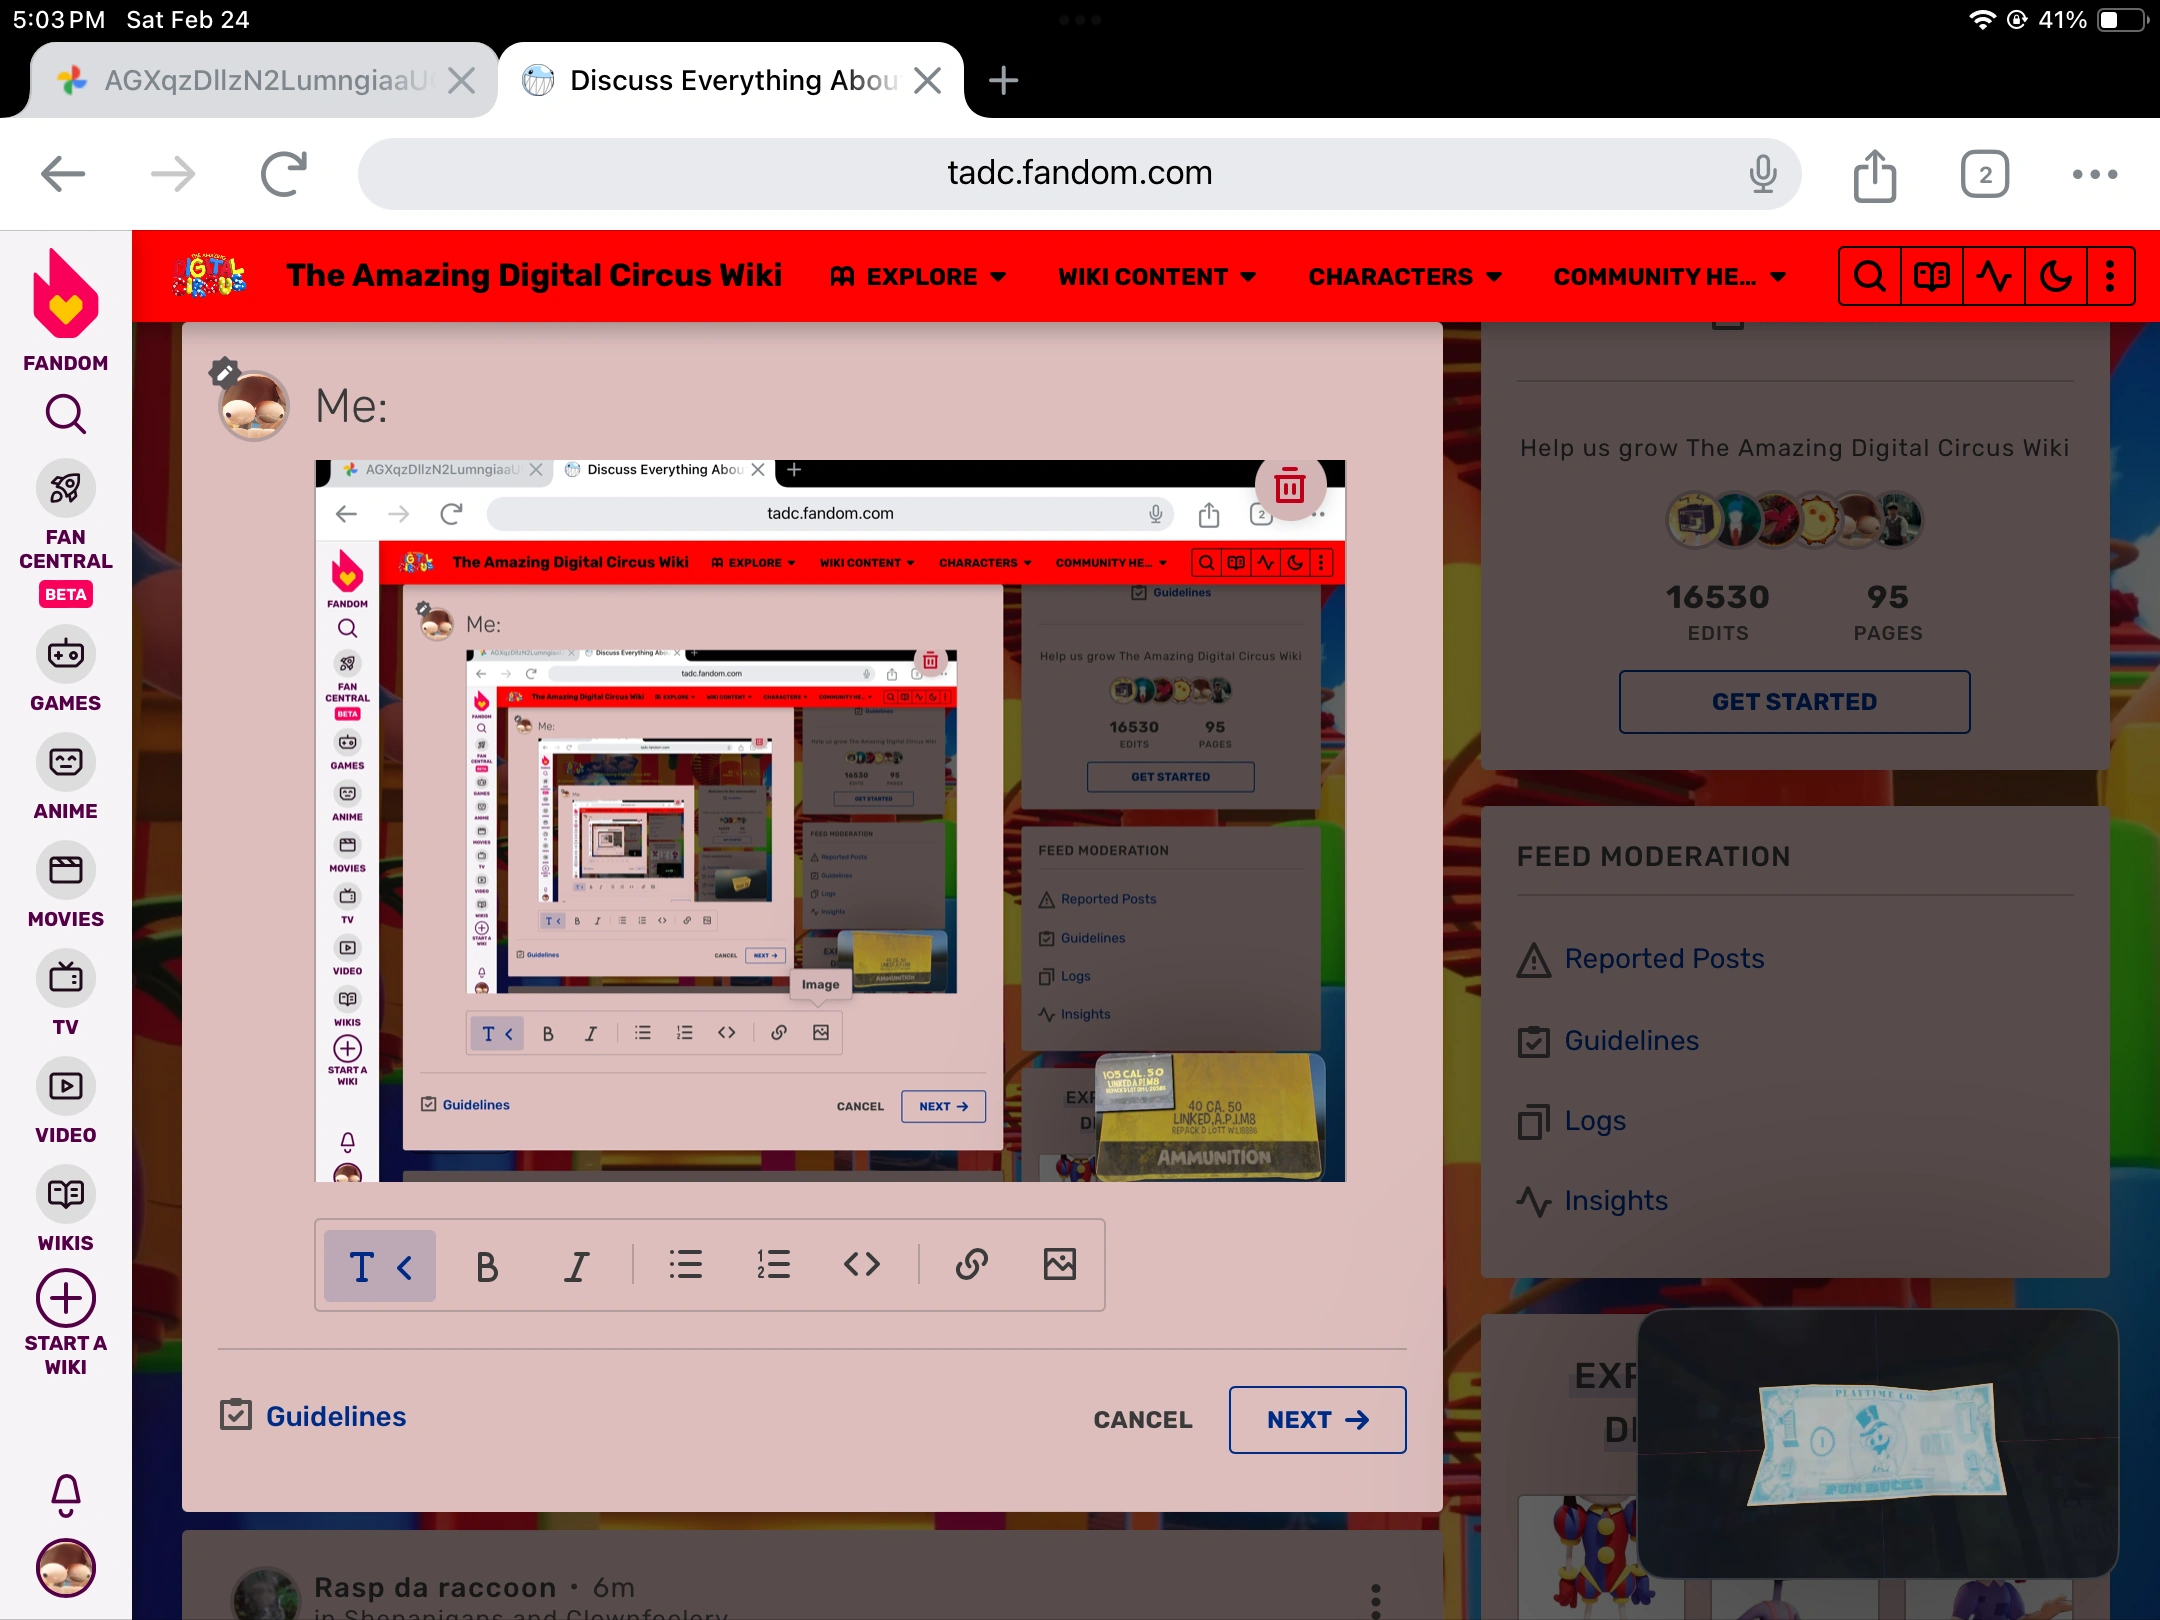2160x1620 pixels.
Task: Apply numbered list formatting
Action: tap(773, 1265)
